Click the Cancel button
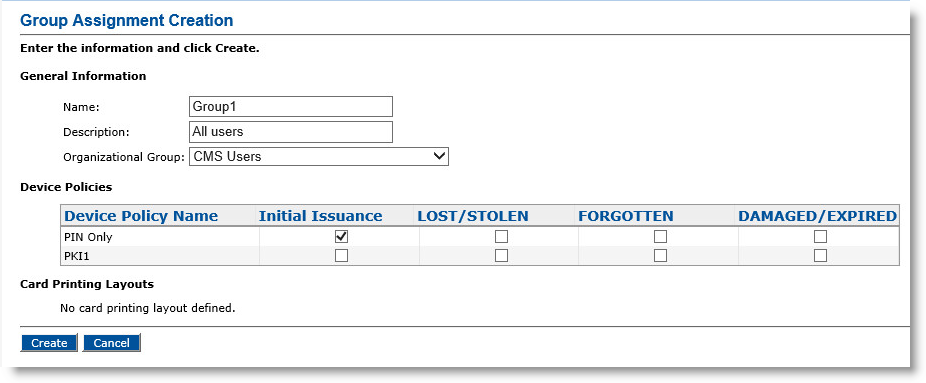 [x=111, y=343]
